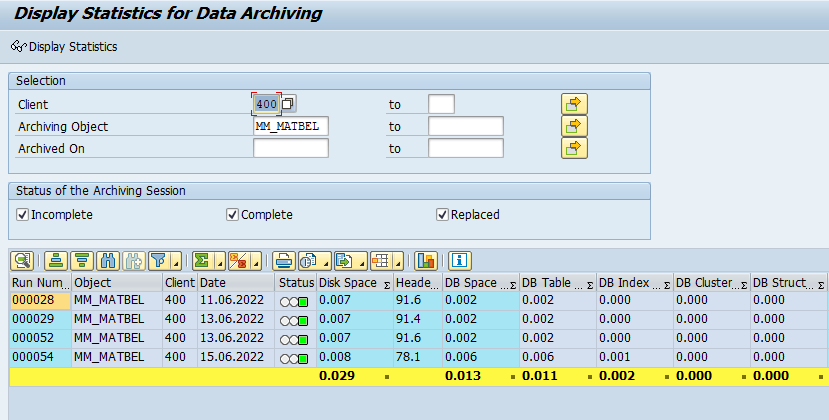
Task: Open the Find binoculars tool
Action: point(108,261)
